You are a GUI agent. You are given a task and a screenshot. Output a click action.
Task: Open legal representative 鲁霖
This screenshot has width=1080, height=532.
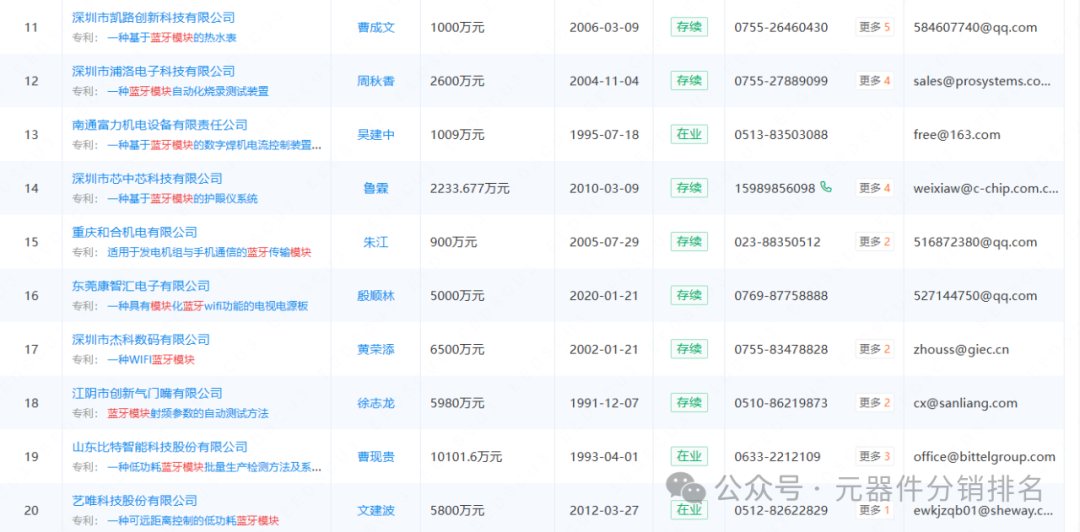(376, 189)
